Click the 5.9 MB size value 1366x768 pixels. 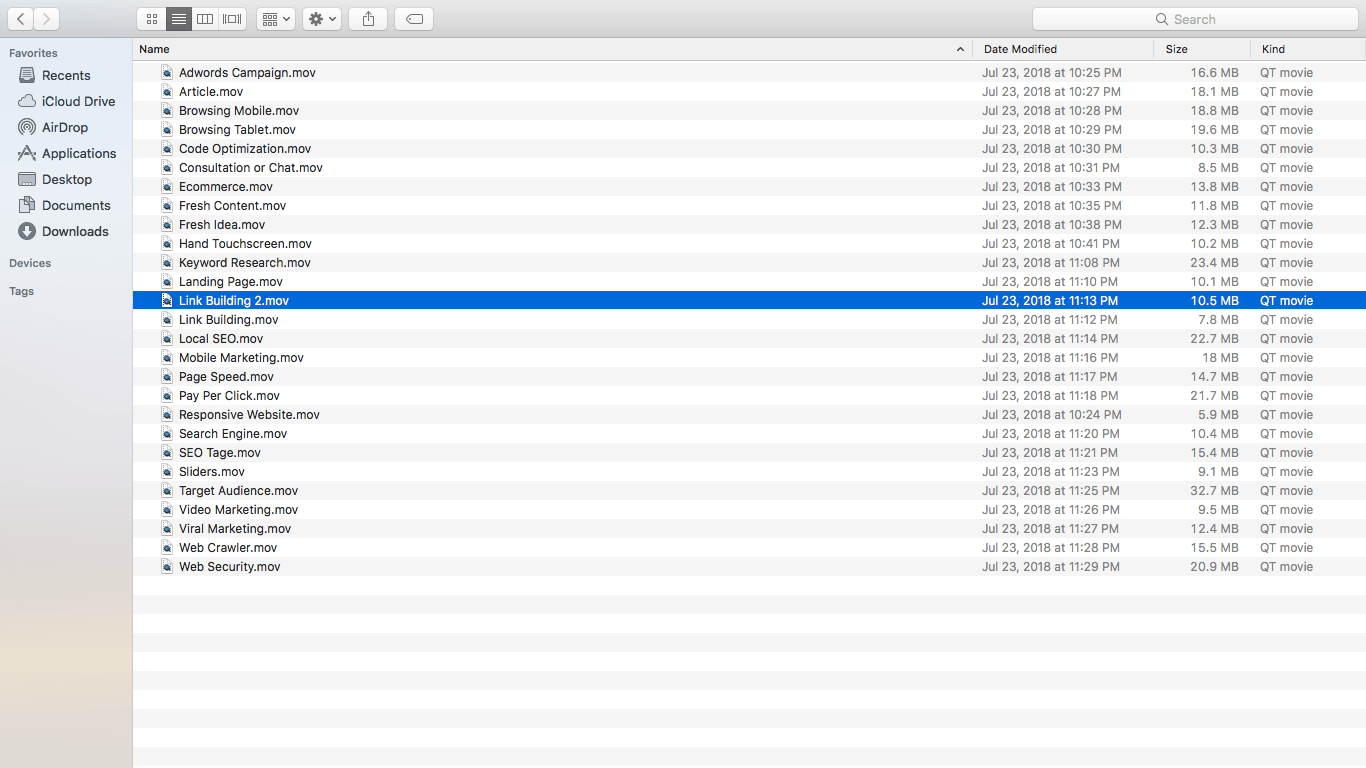coord(1218,415)
